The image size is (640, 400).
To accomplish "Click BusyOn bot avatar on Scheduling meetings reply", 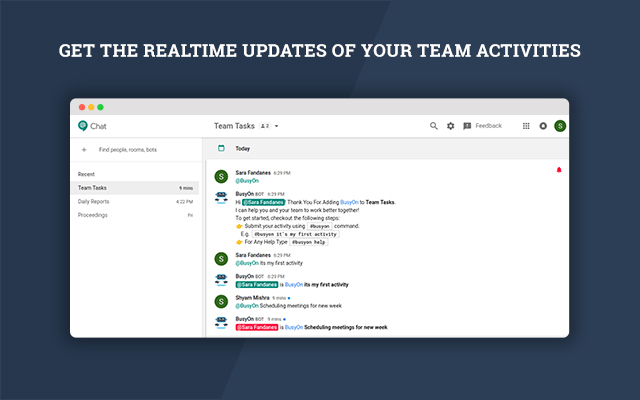I will click(x=221, y=322).
